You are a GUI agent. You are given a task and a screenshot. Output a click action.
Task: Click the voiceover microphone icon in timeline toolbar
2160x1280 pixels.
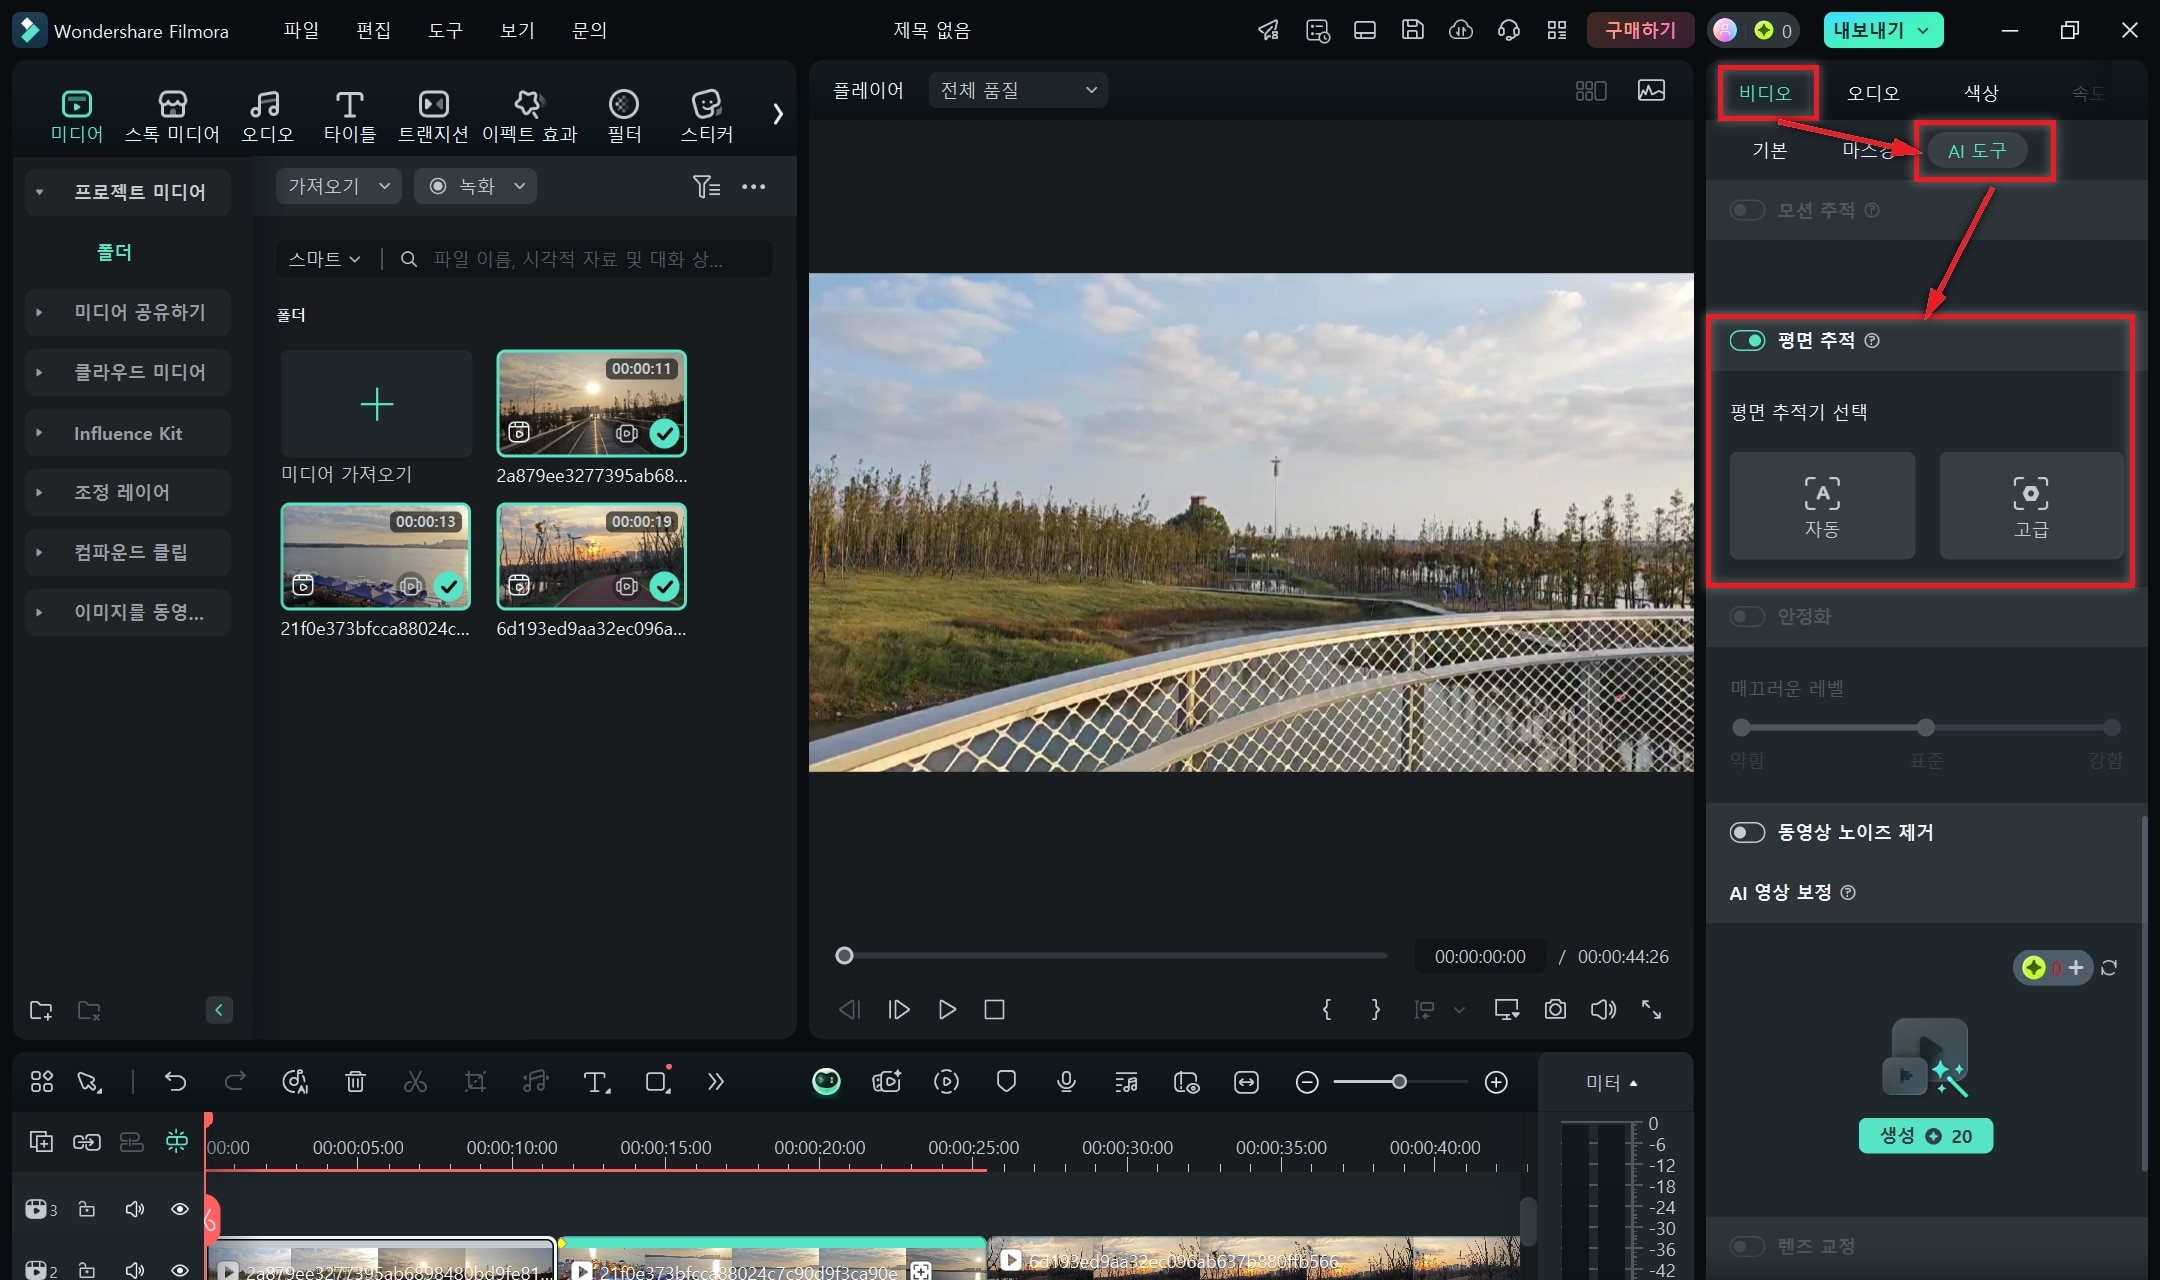pyautogui.click(x=1066, y=1081)
